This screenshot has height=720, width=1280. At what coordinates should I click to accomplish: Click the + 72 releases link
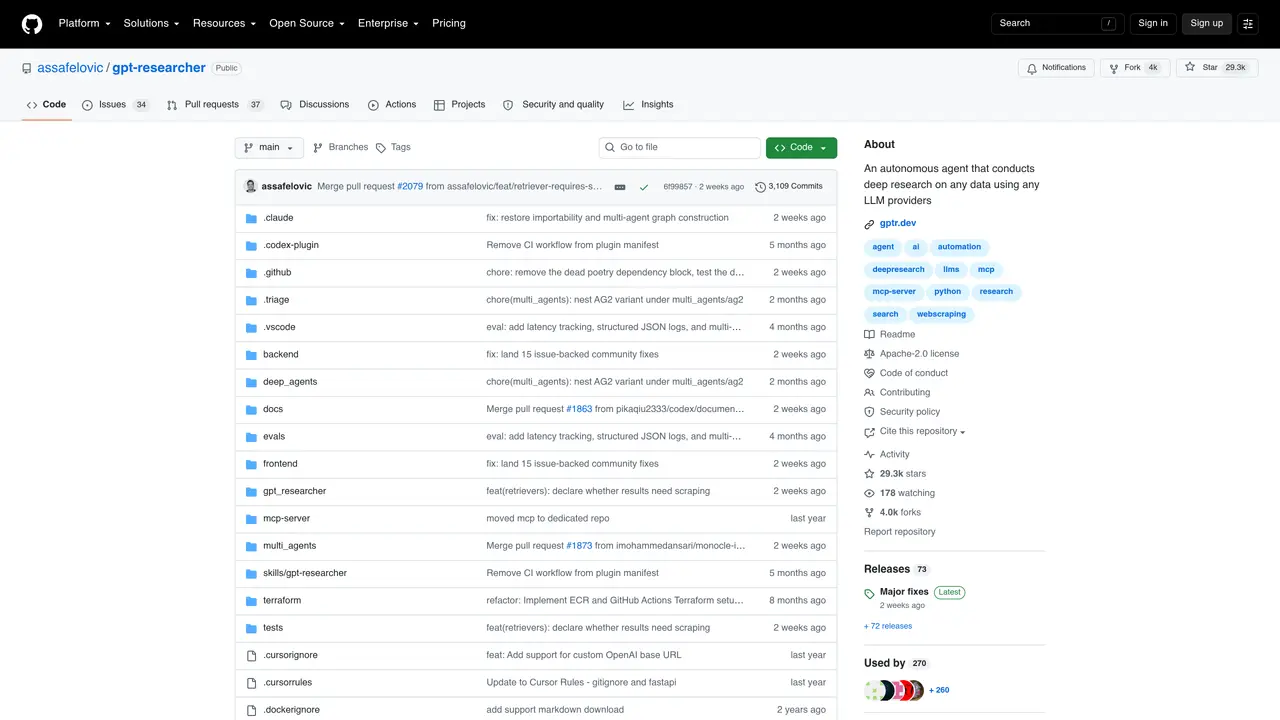coord(888,626)
